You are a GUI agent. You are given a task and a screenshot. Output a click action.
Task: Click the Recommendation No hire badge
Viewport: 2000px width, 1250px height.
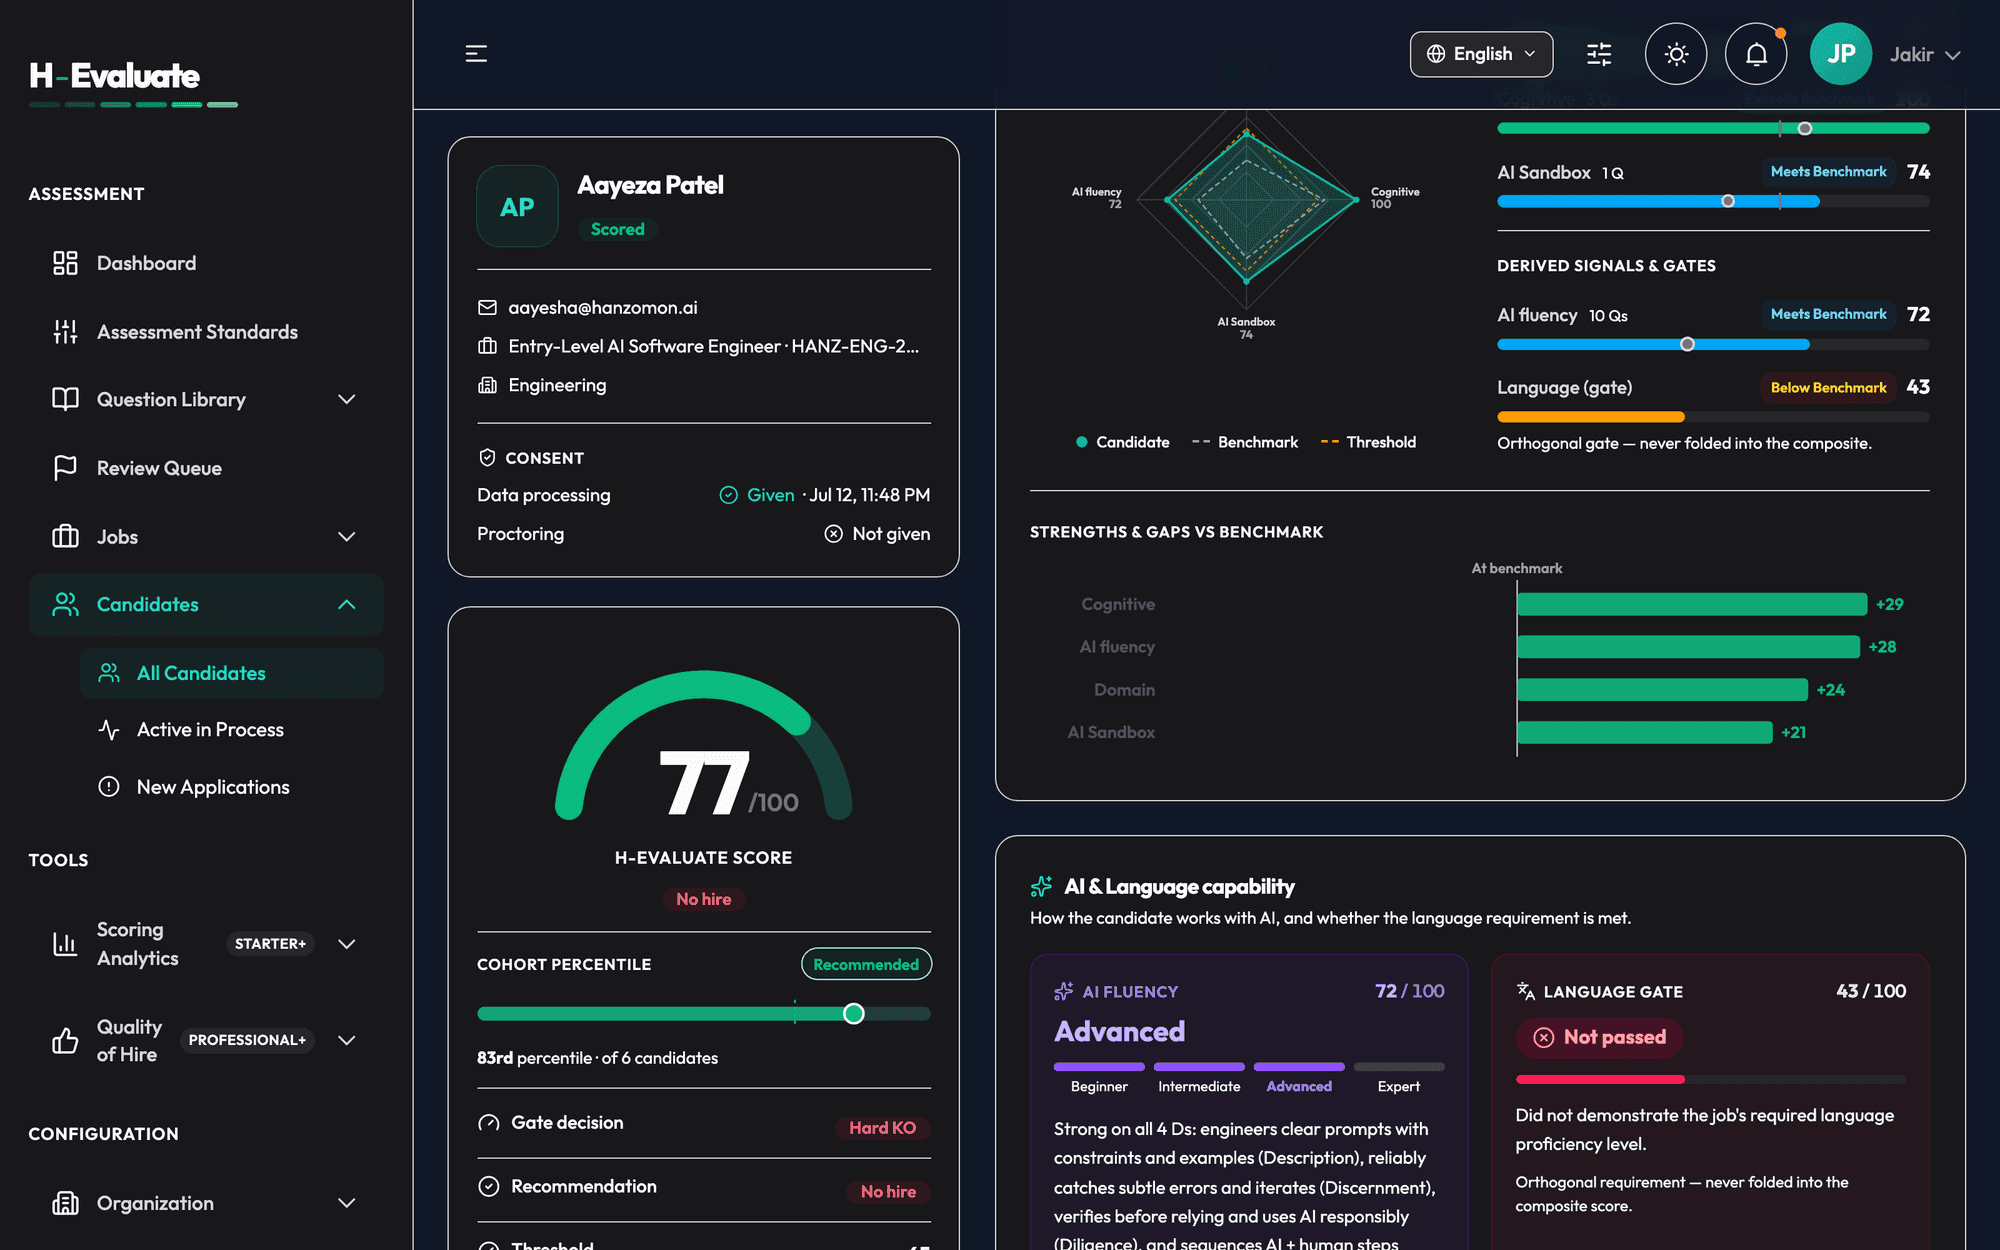pos(889,1192)
